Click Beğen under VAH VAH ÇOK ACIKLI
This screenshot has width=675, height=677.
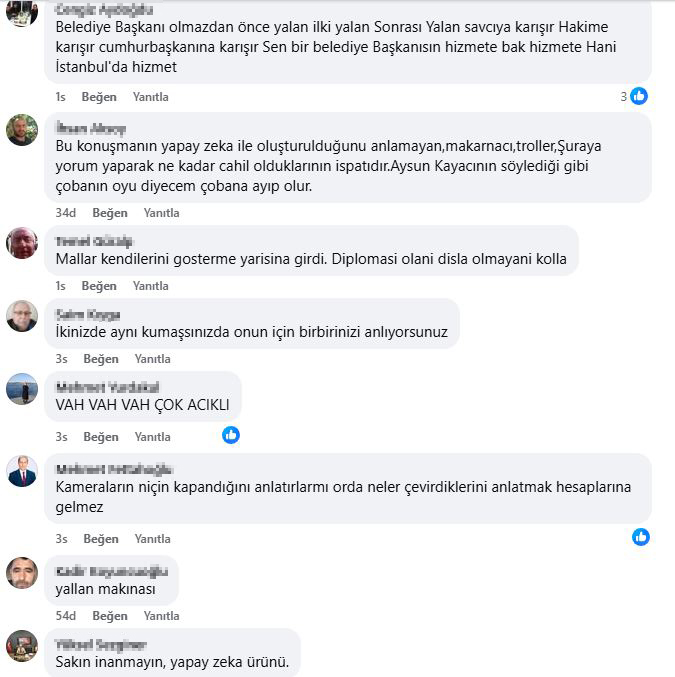101,437
